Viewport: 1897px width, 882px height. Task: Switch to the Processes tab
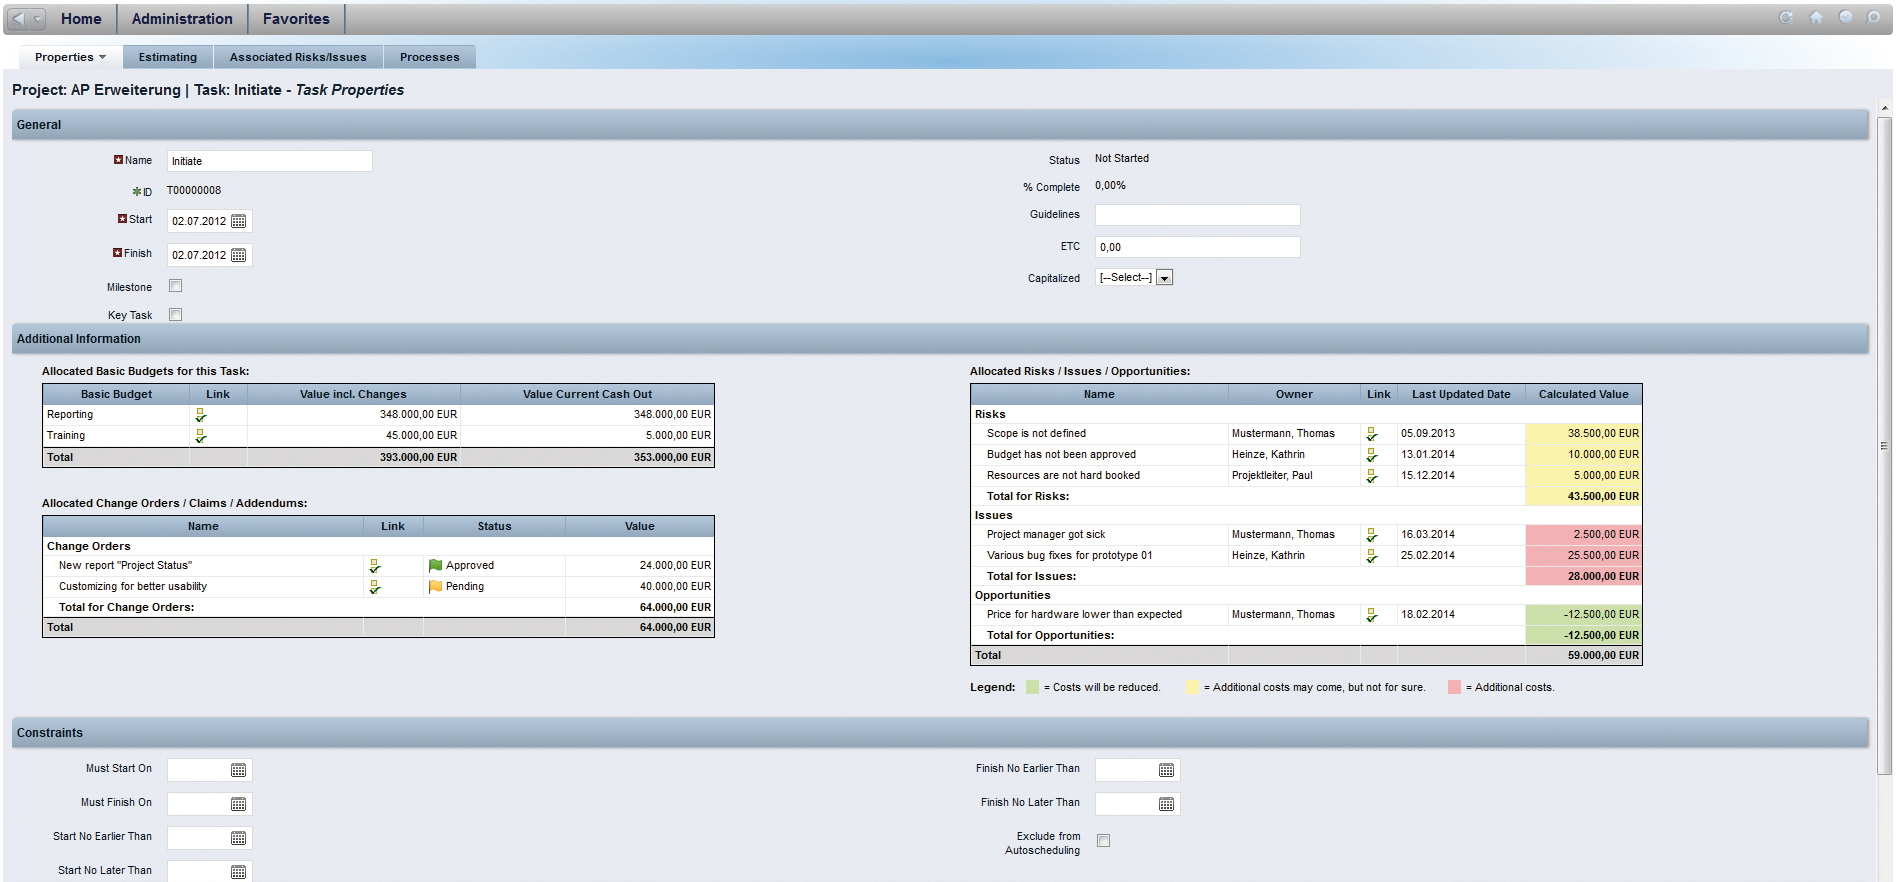click(x=430, y=57)
